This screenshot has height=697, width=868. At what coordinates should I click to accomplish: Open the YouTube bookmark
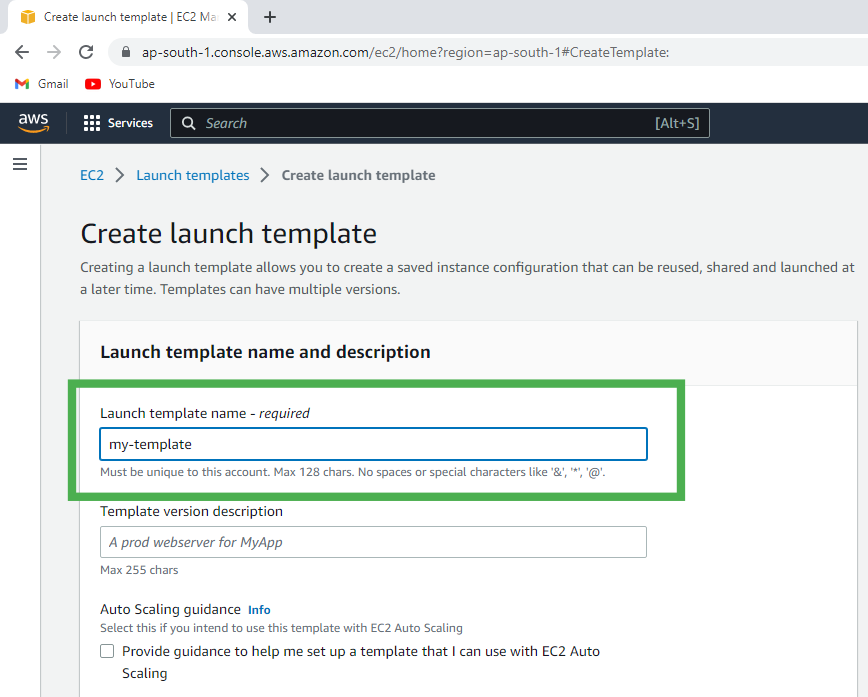click(x=120, y=84)
